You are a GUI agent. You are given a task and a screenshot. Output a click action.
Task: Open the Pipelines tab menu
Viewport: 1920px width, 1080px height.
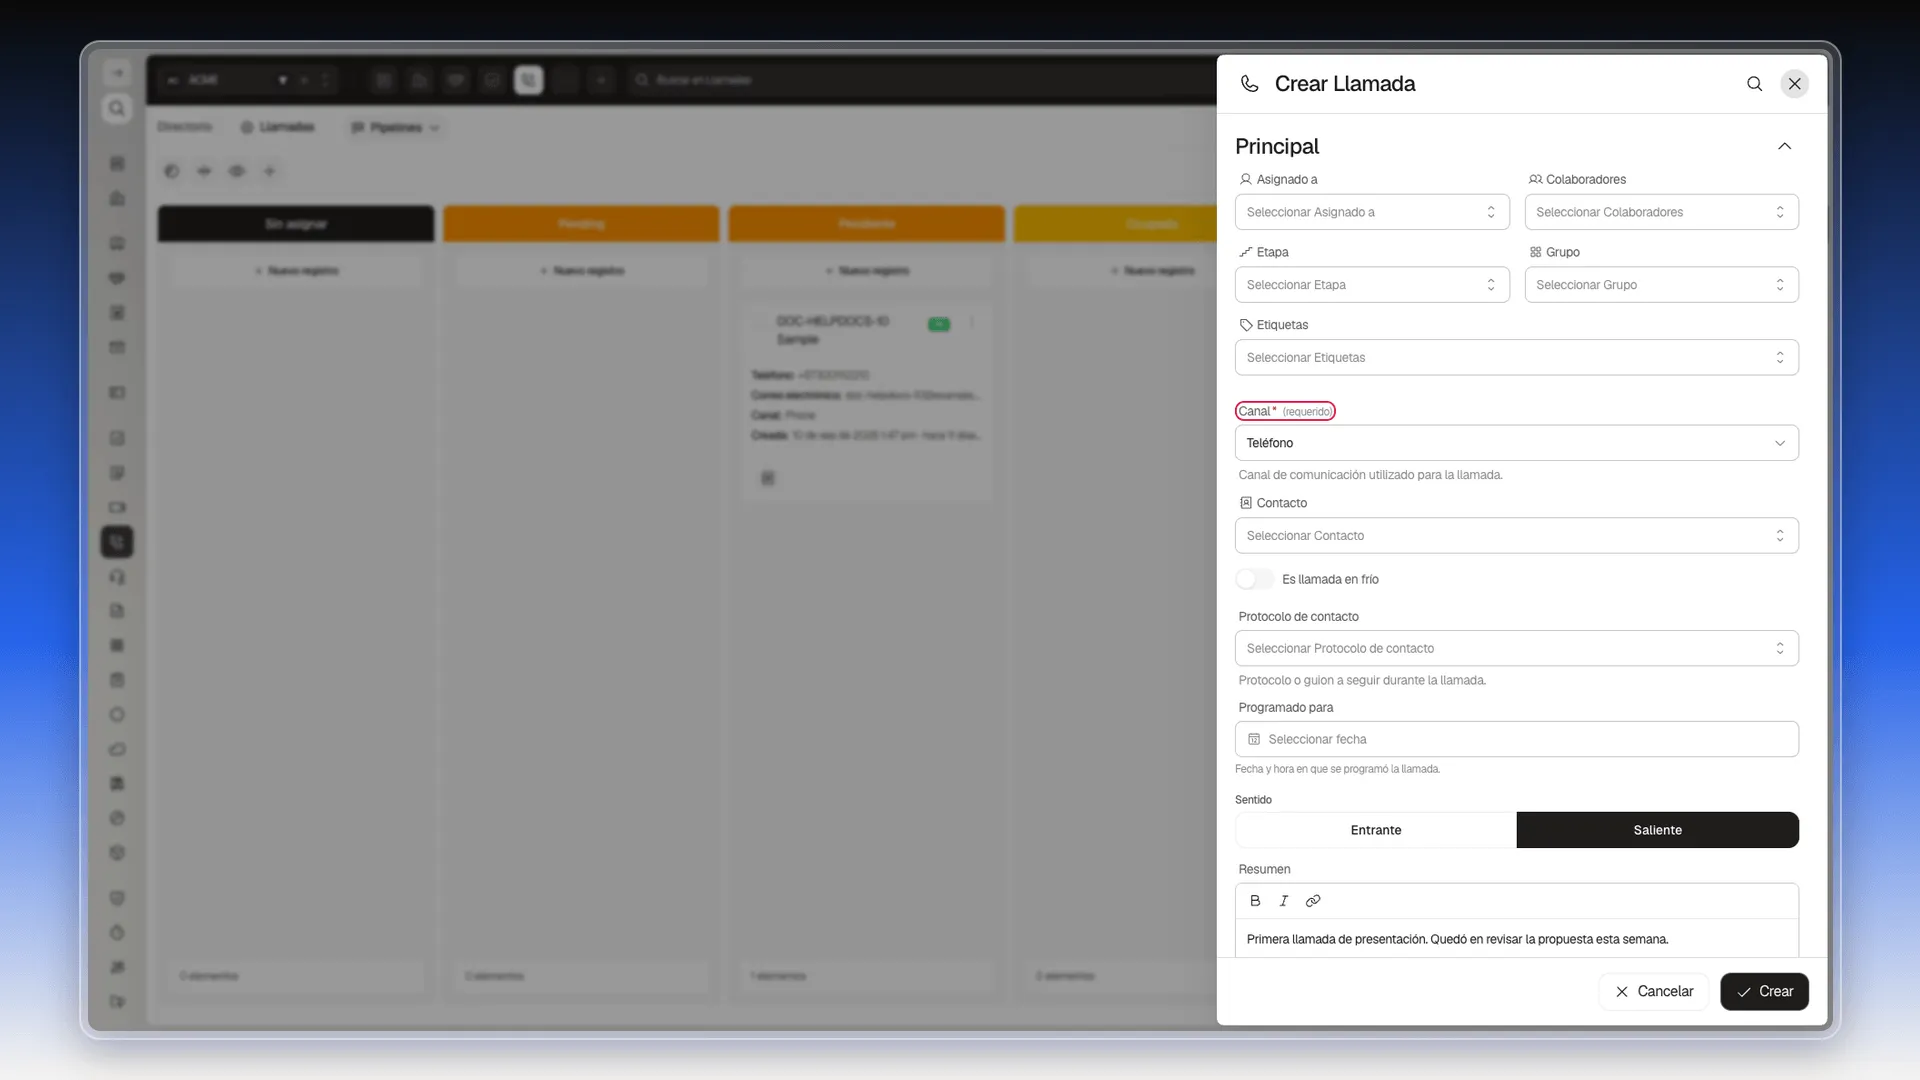pyautogui.click(x=396, y=127)
